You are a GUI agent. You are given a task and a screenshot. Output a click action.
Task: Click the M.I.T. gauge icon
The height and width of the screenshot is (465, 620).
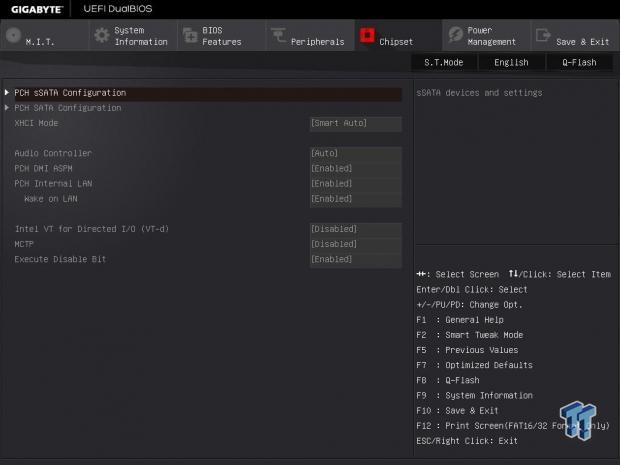coord(13,36)
